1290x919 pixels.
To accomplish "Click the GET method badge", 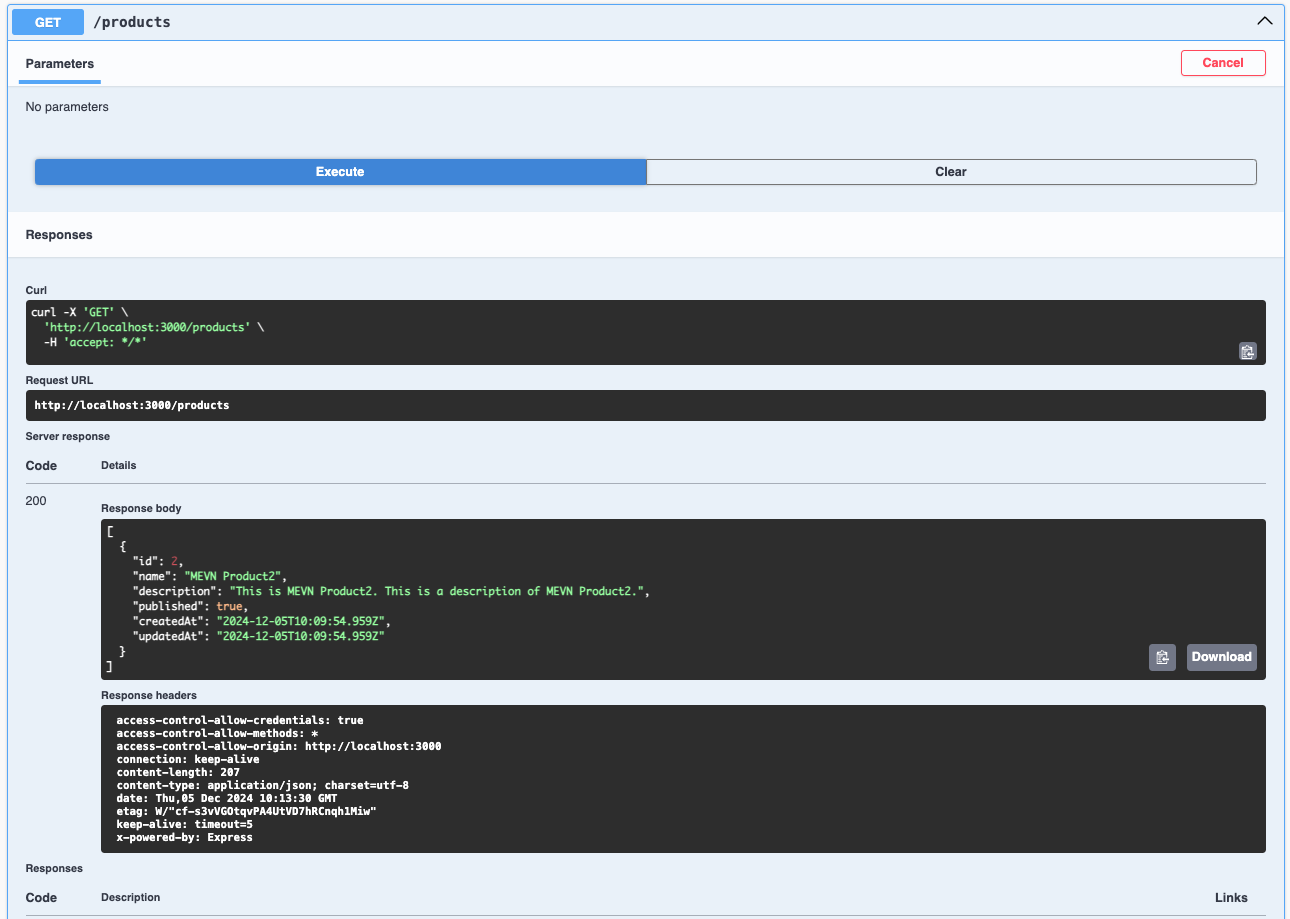I will (47, 21).
